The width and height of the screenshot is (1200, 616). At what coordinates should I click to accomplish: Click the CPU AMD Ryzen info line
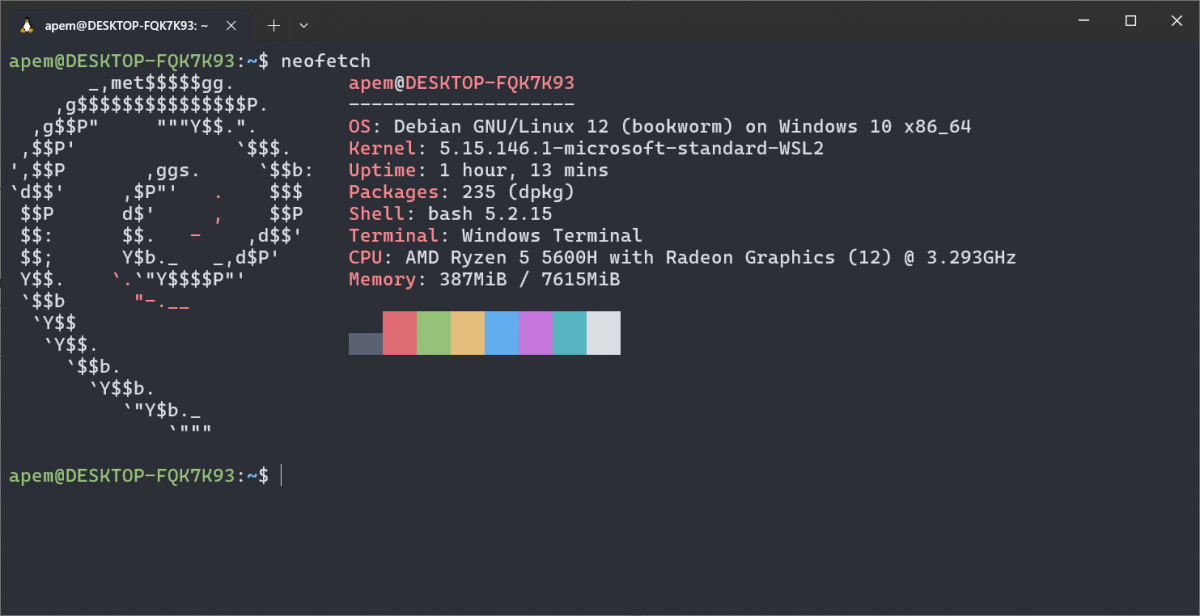pyautogui.click(x=682, y=257)
